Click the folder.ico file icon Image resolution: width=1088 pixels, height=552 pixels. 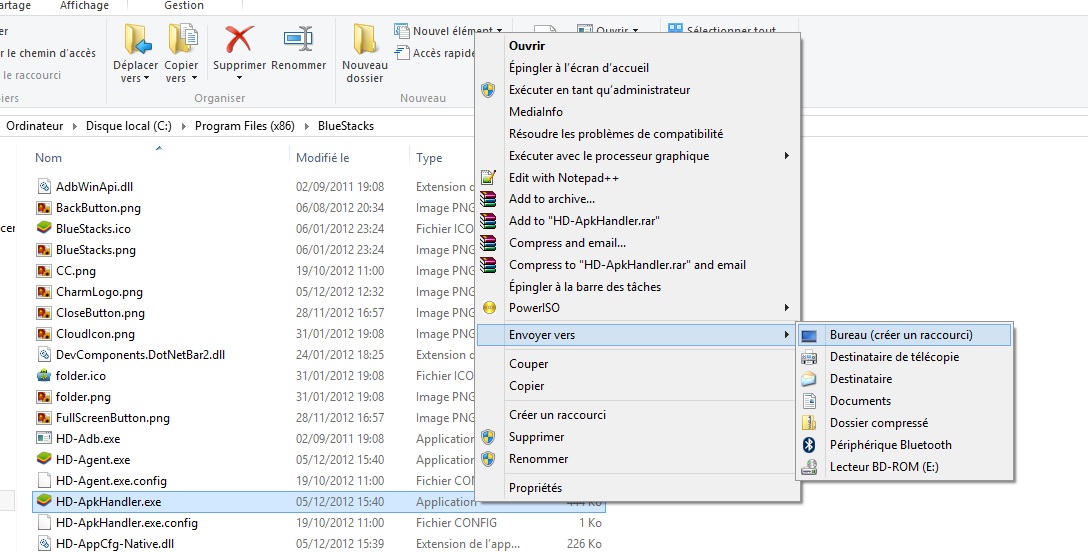(x=44, y=375)
